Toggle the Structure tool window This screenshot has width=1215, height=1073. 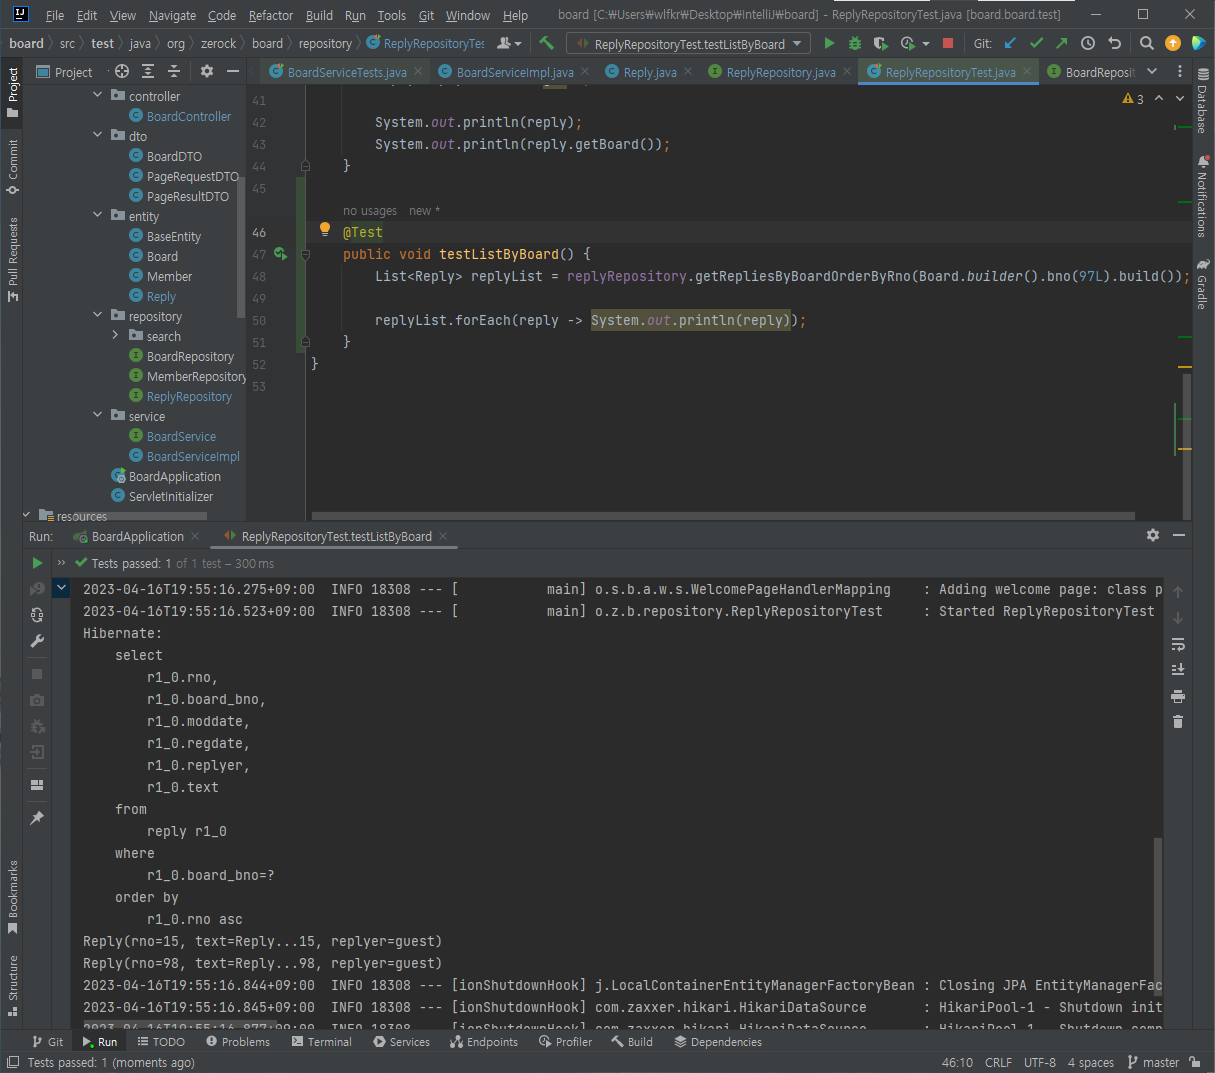[13, 986]
